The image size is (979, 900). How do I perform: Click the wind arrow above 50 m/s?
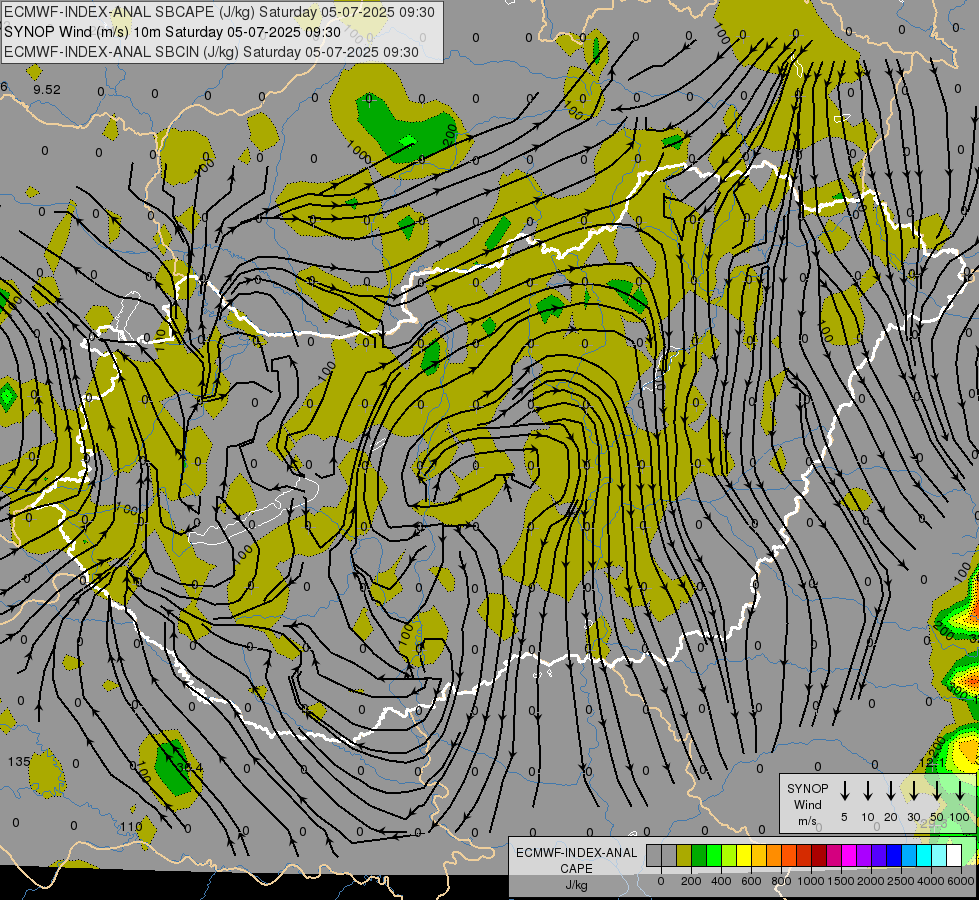click(x=937, y=790)
